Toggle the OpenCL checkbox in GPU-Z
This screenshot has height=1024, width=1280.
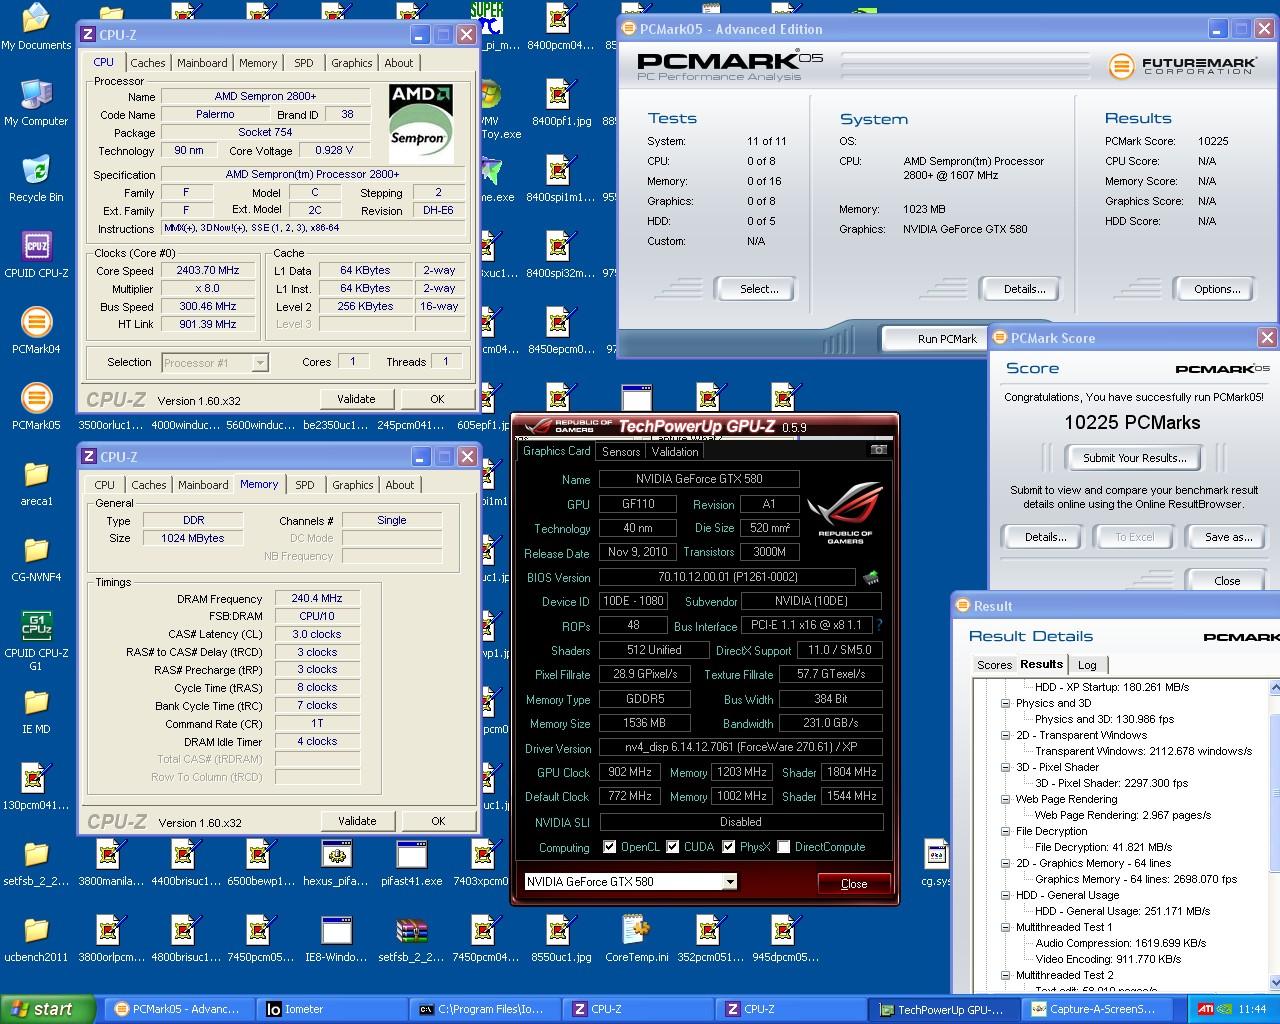point(609,847)
